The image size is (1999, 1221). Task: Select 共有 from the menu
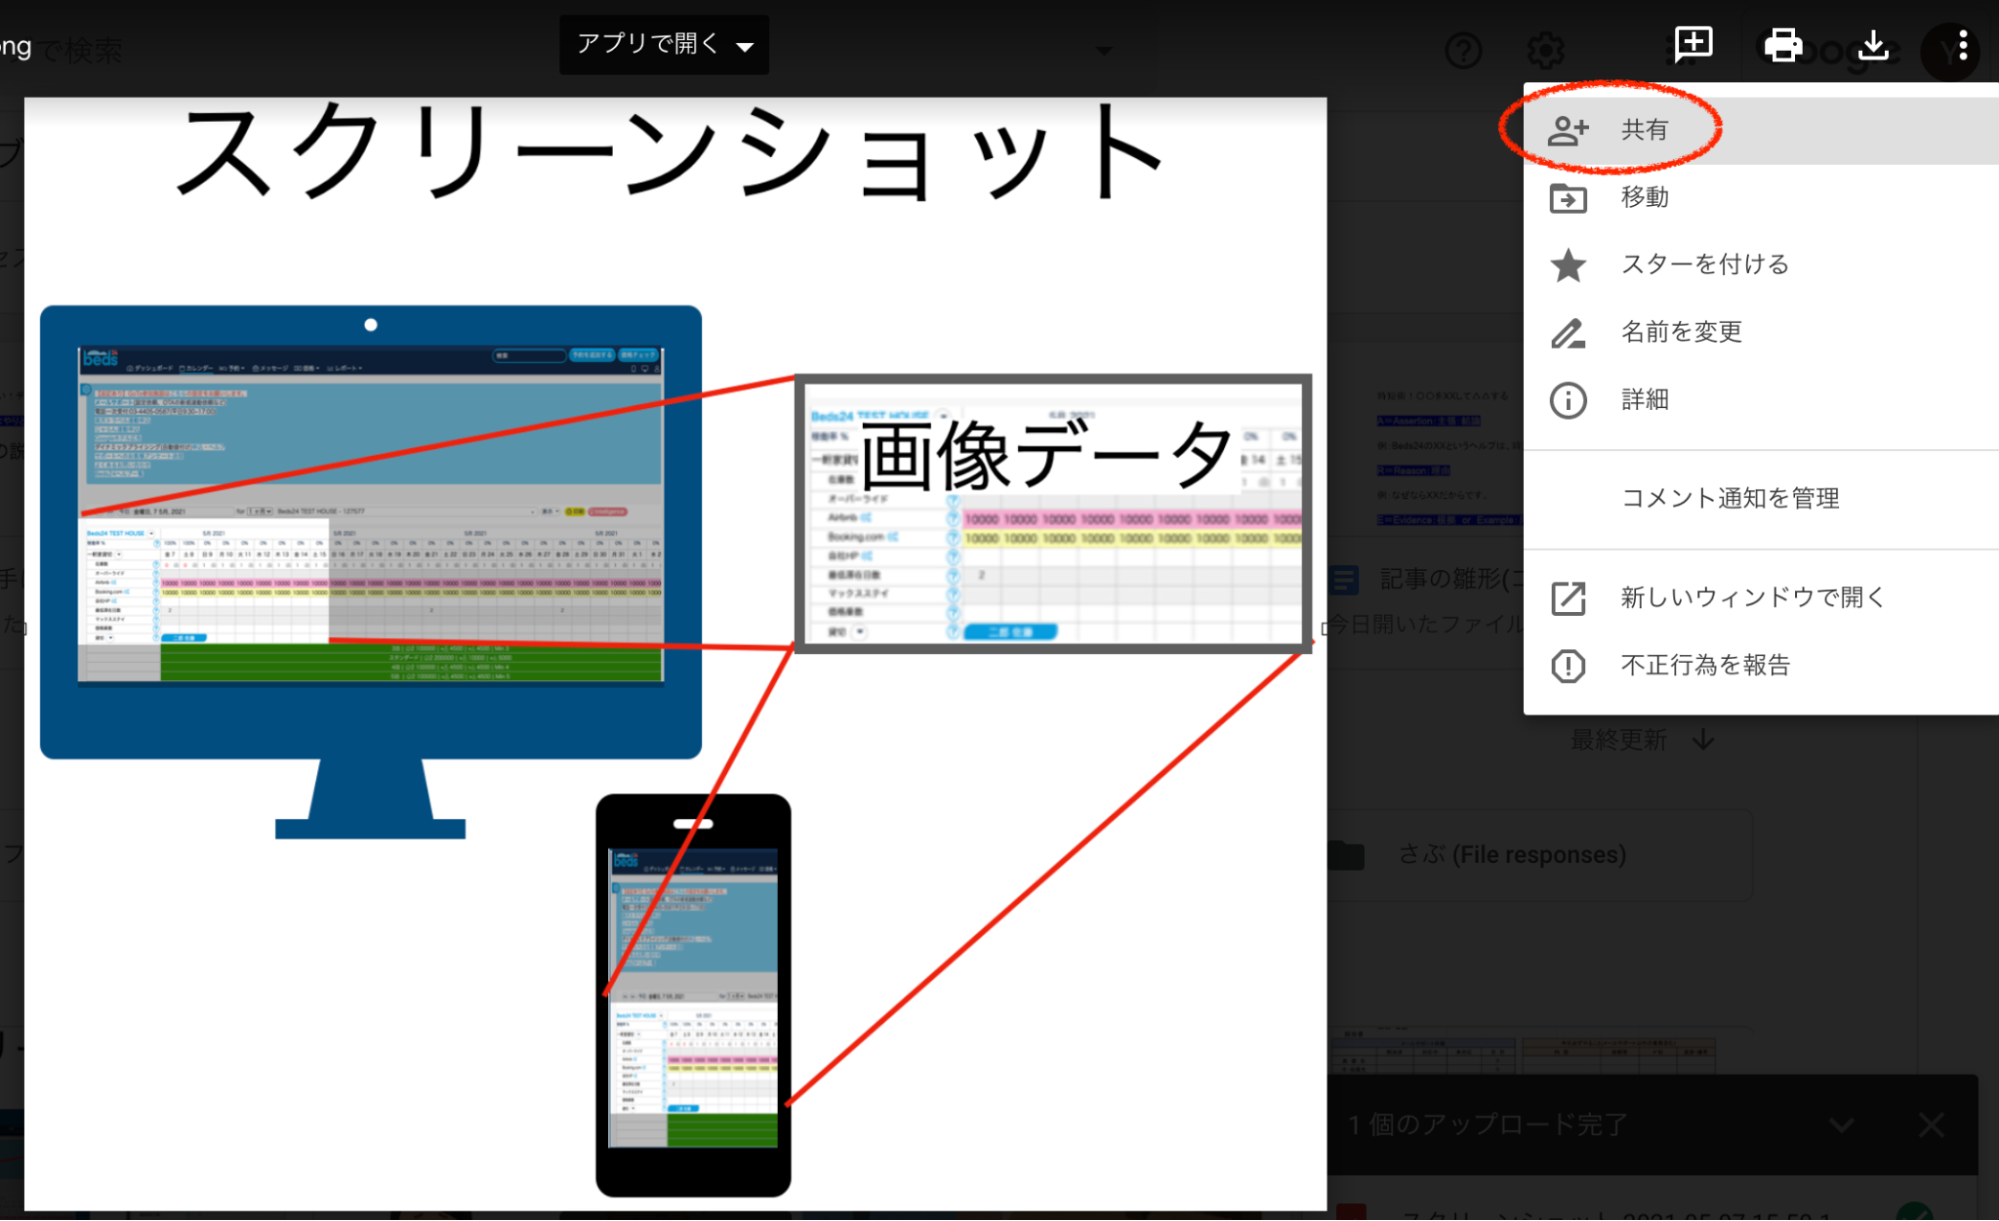coord(1644,130)
